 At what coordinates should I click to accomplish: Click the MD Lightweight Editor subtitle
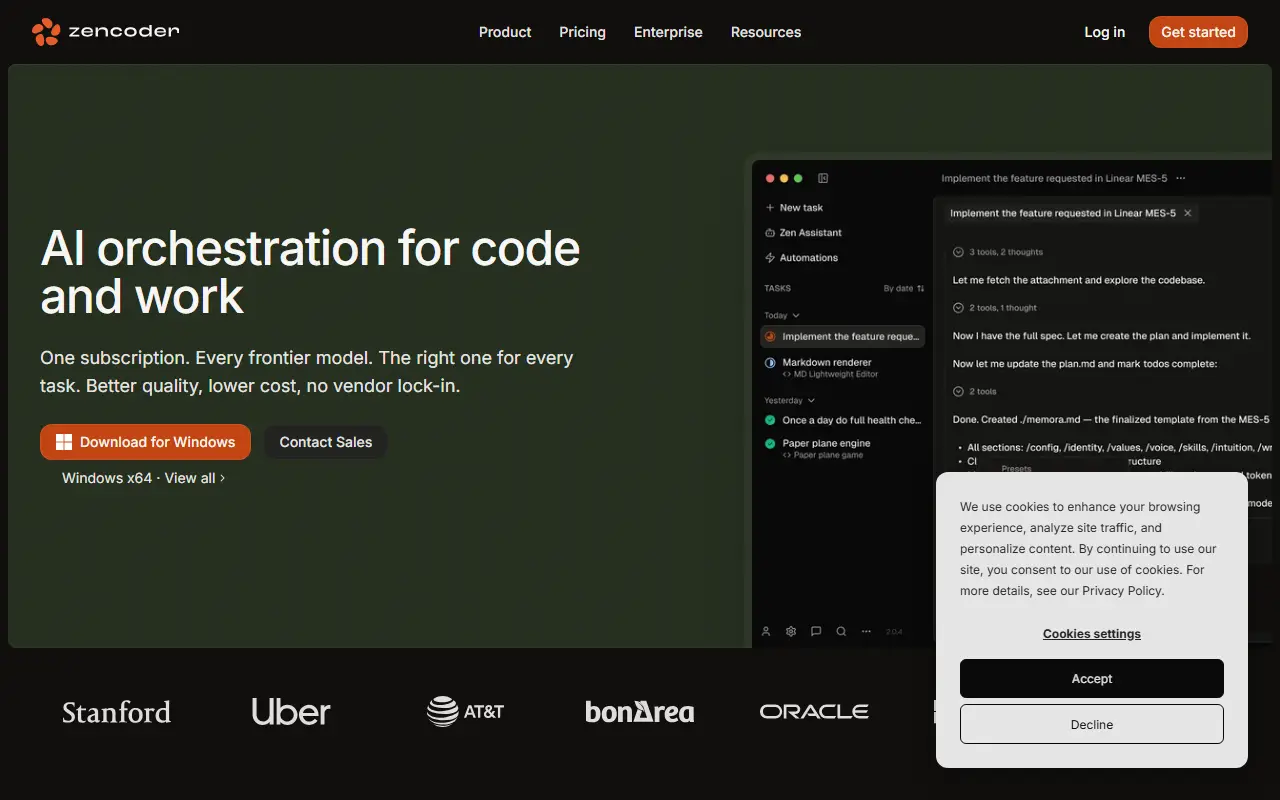coord(830,374)
